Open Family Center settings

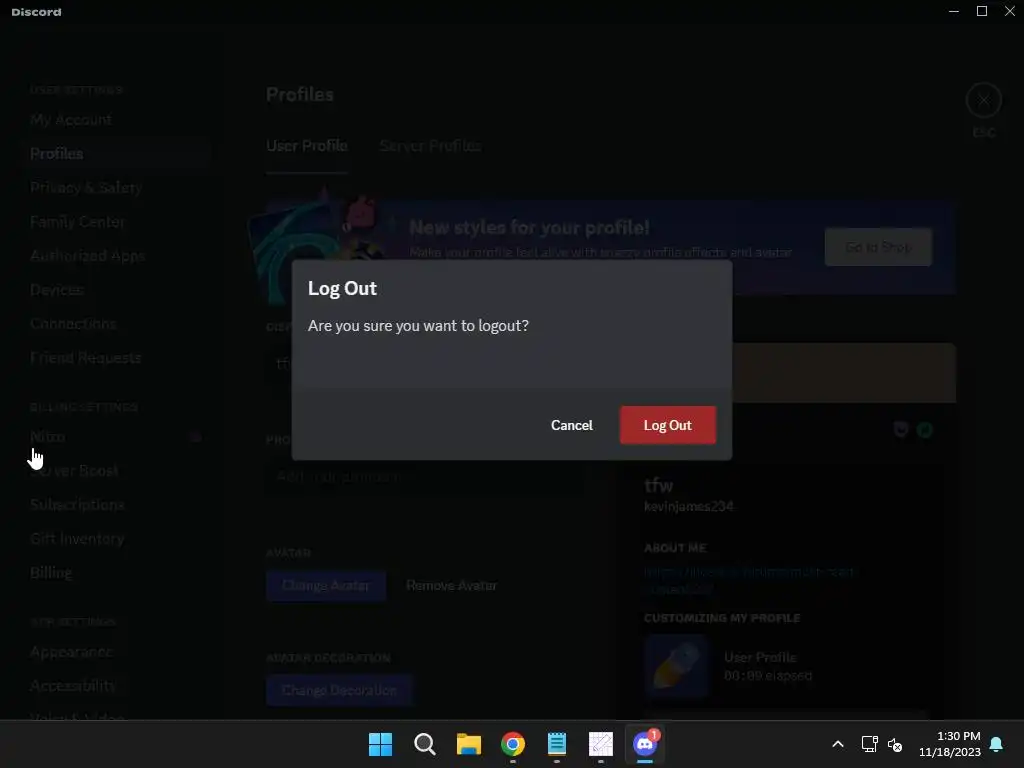[x=77, y=221]
